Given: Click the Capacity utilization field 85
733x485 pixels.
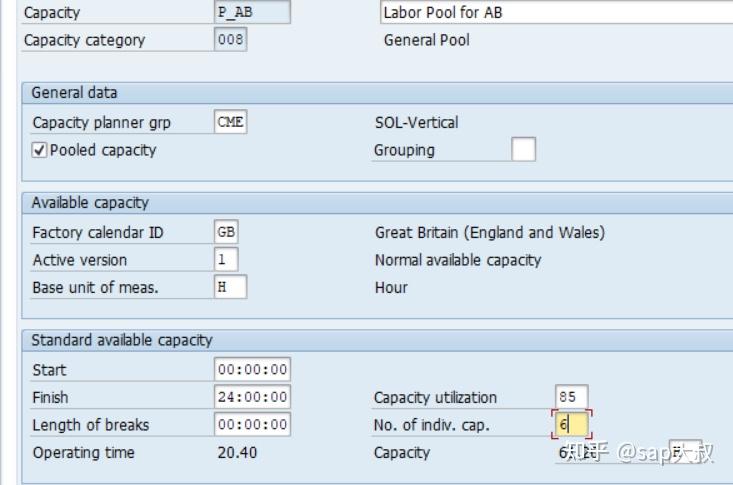Looking at the screenshot, I should (571, 397).
